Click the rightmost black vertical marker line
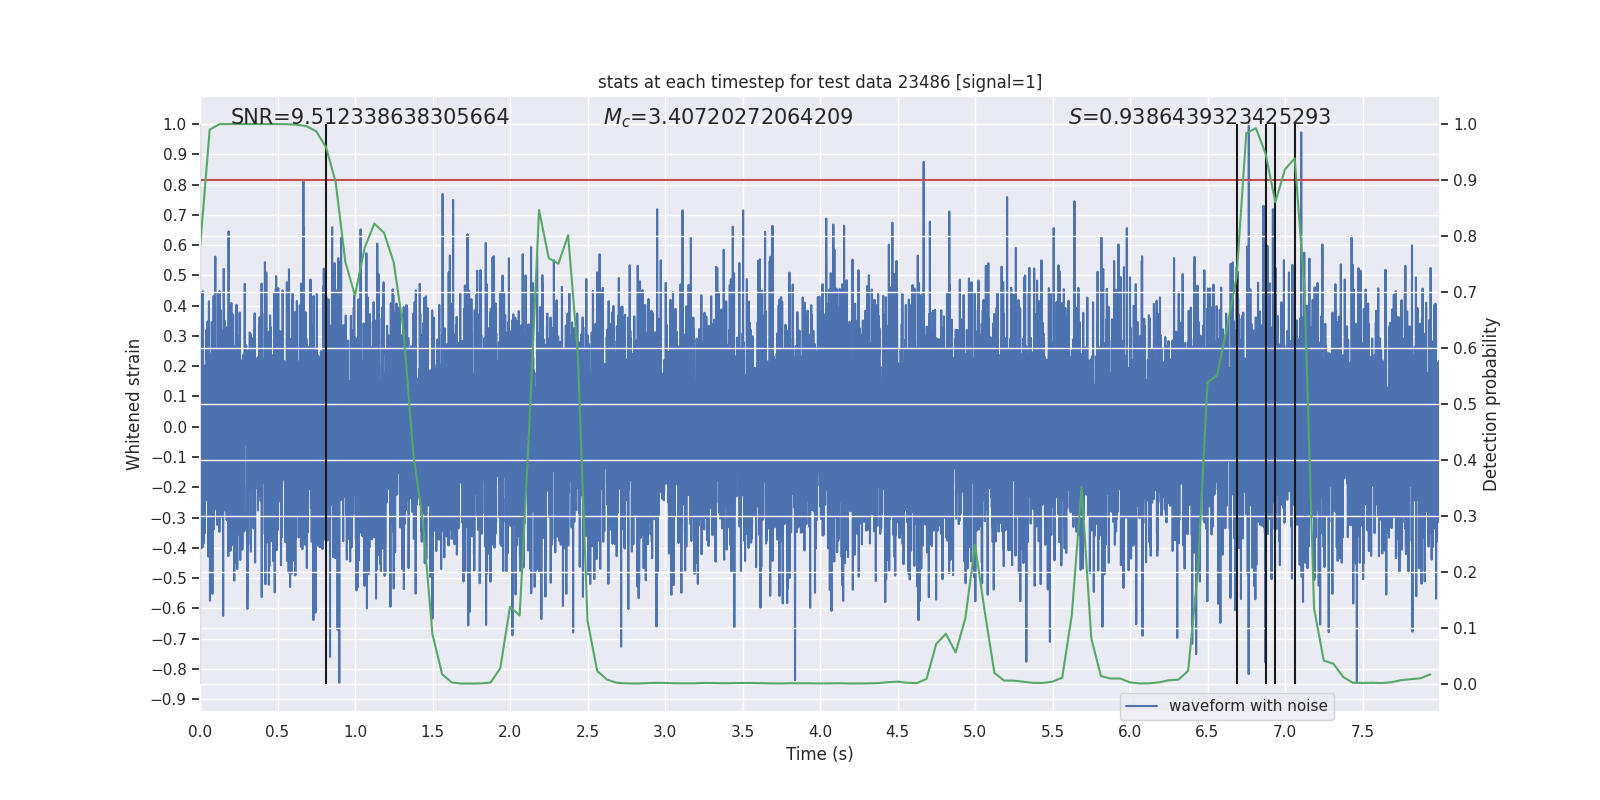Image resolution: width=1600 pixels, height=800 pixels. pyautogui.click(x=1295, y=400)
